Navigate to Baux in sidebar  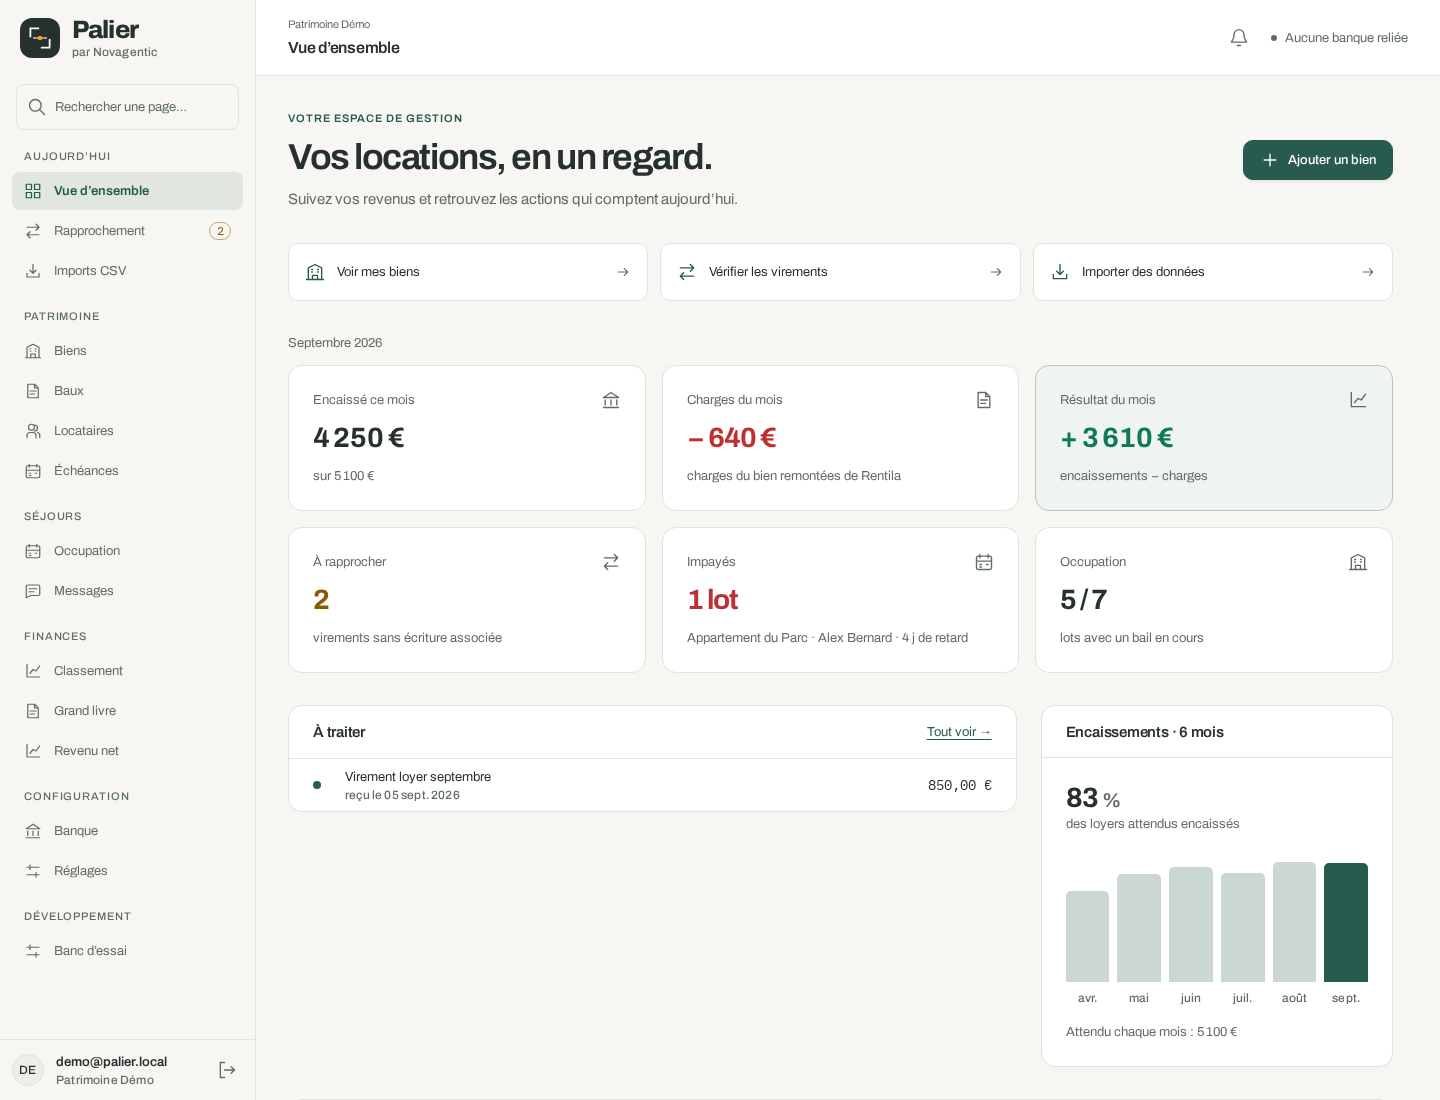127,391
